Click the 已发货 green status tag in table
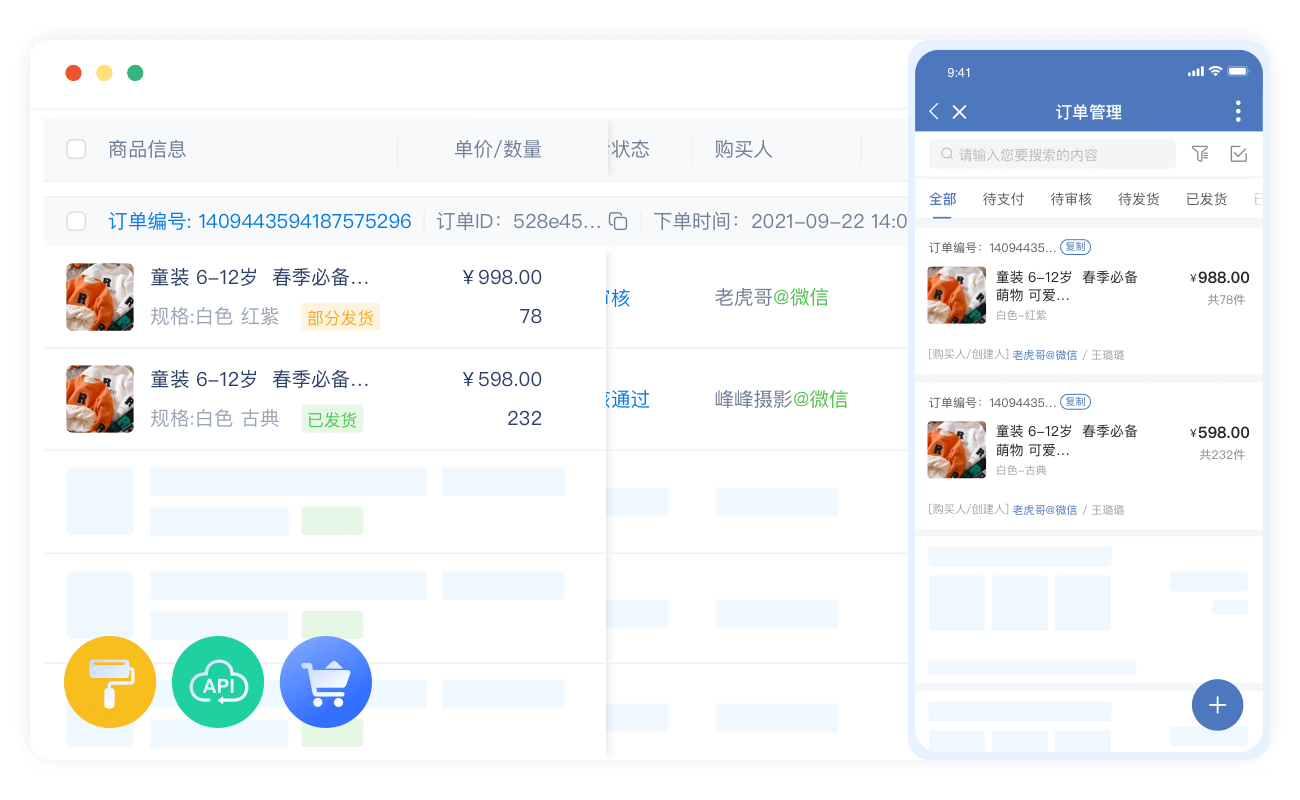The image size is (1300, 800). [x=332, y=420]
